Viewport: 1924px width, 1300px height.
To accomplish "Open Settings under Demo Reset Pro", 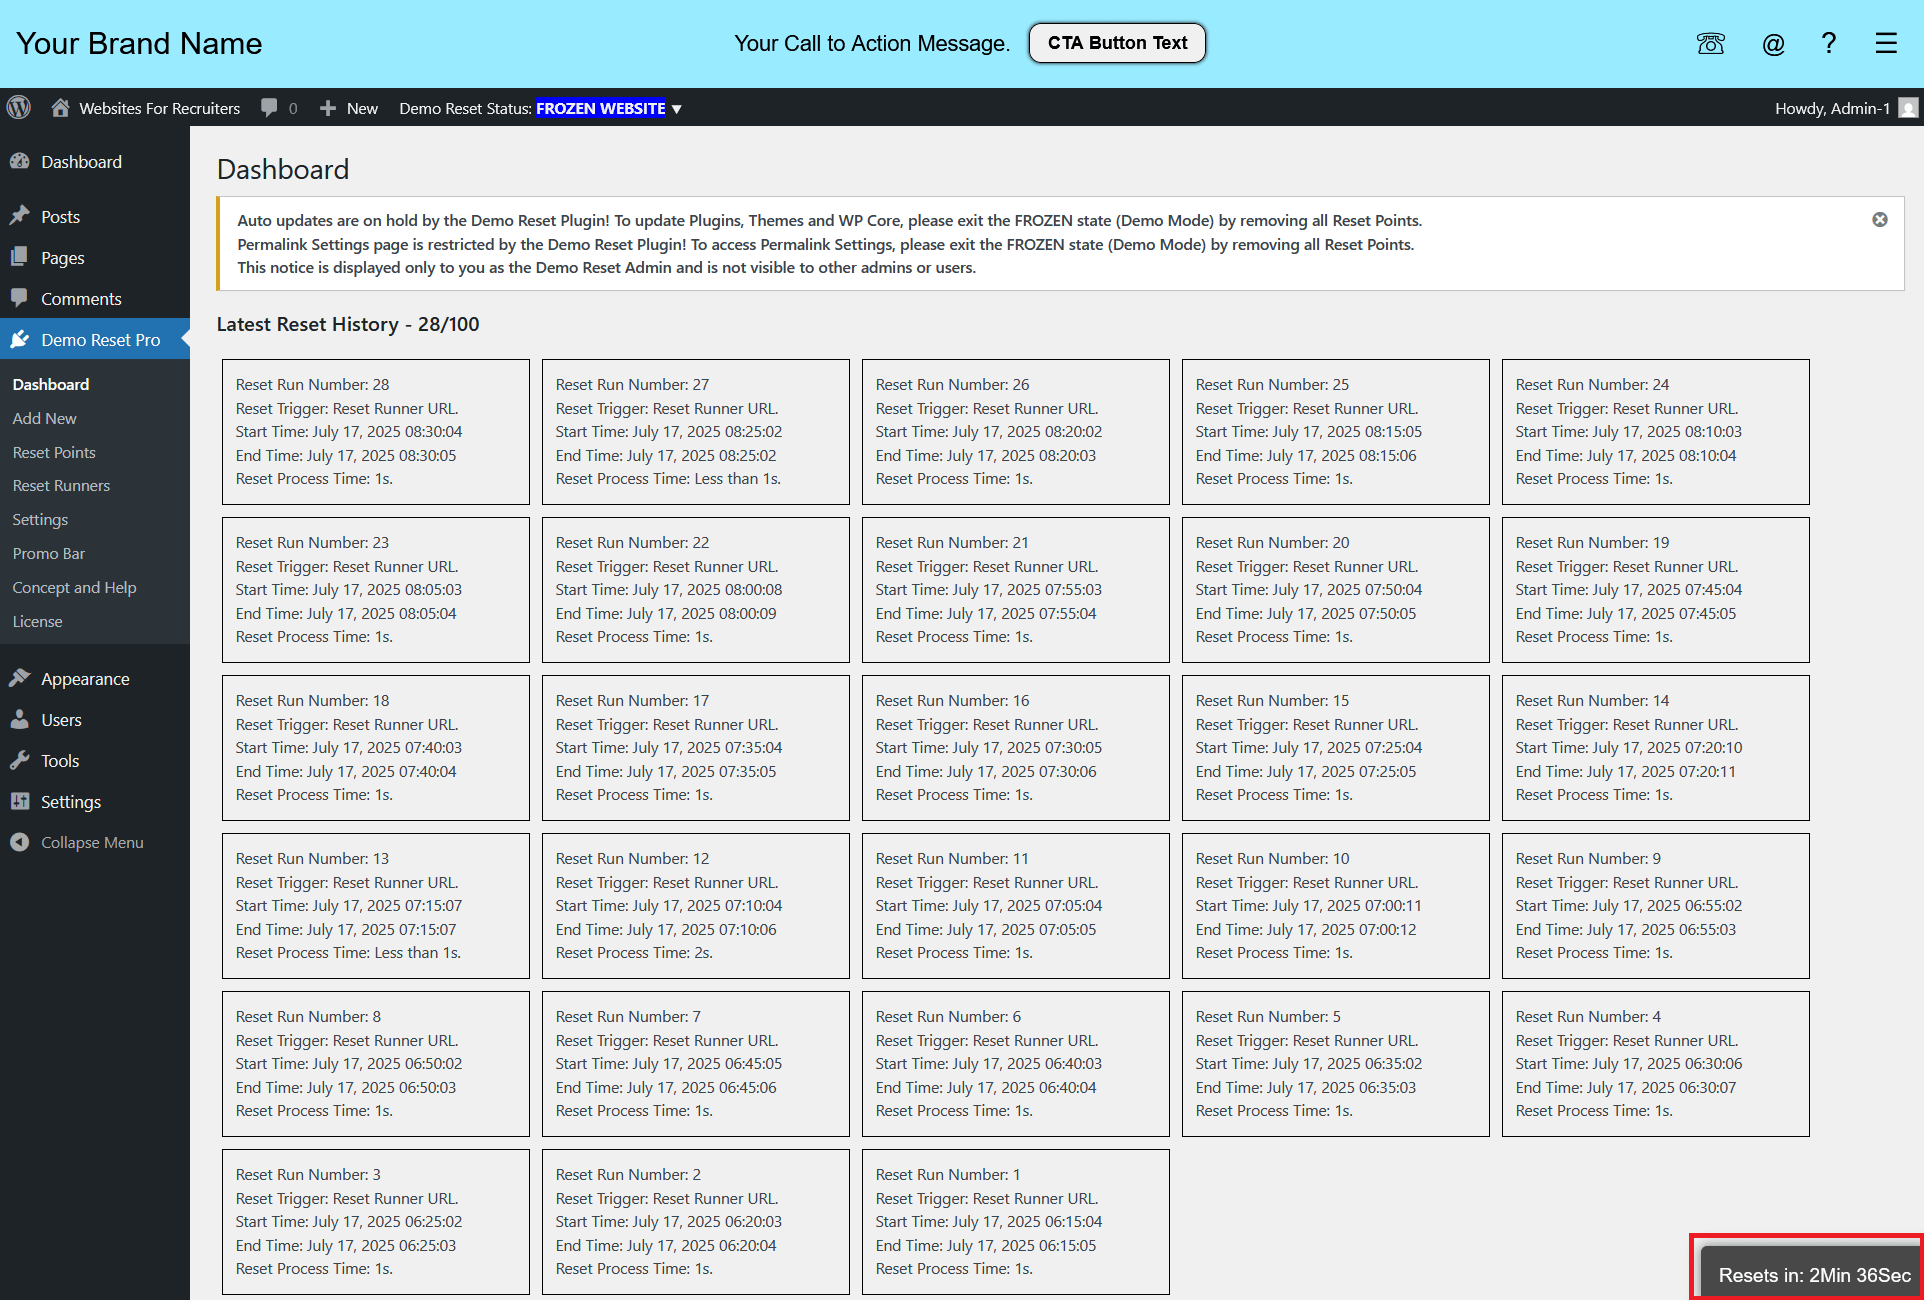I will click(40, 519).
